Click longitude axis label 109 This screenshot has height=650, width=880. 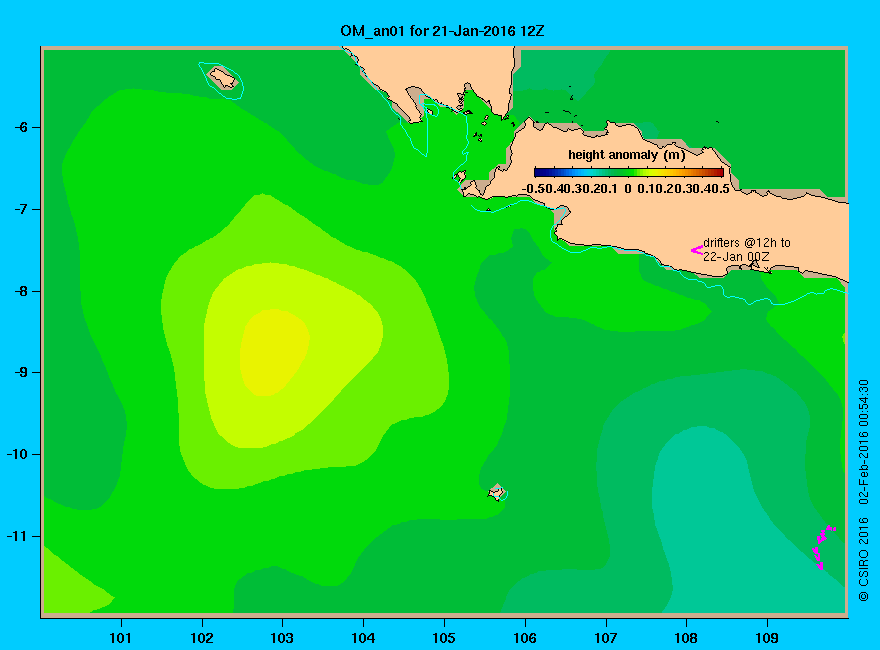767,638
